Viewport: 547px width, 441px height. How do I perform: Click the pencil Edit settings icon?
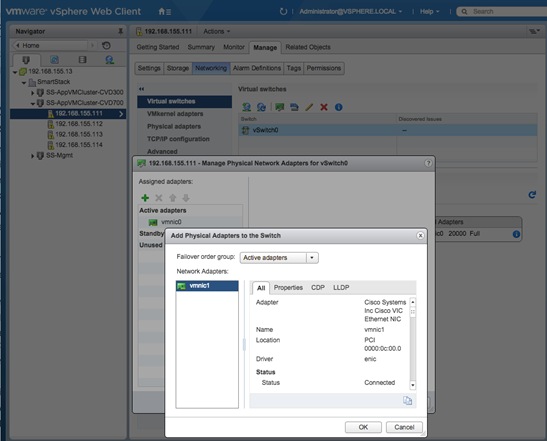click(x=309, y=107)
